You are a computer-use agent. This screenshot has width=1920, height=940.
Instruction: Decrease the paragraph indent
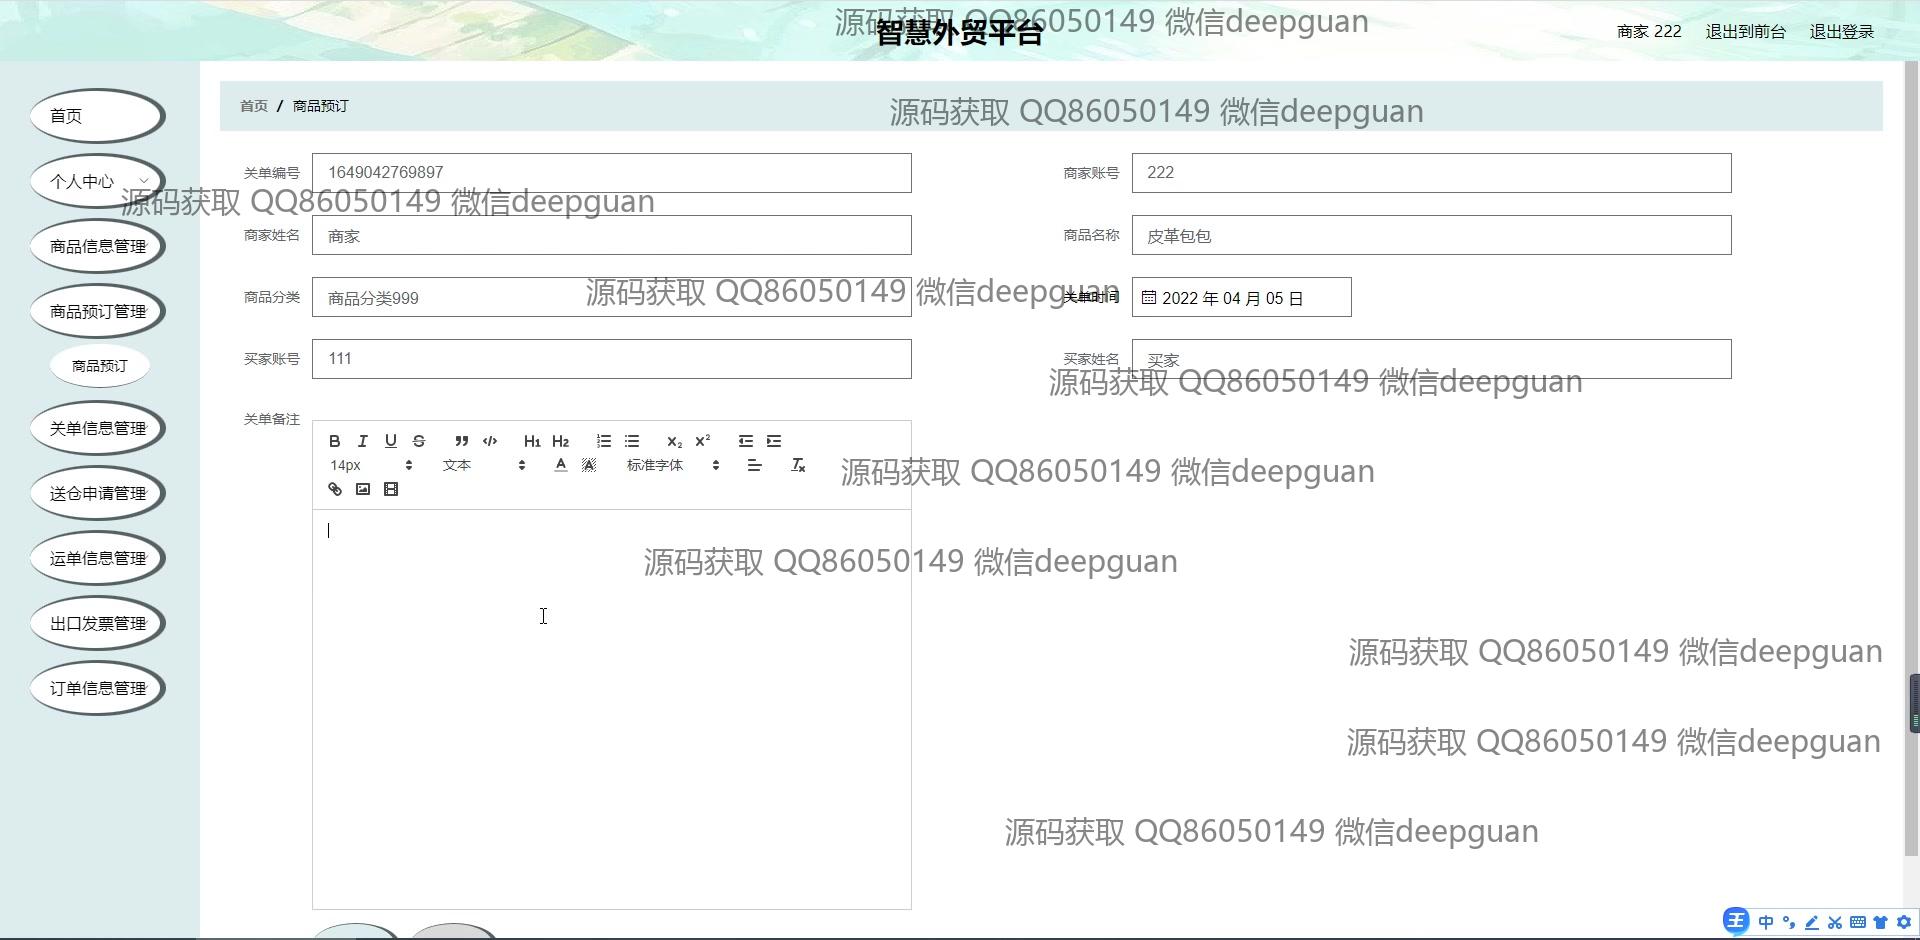tap(746, 441)
